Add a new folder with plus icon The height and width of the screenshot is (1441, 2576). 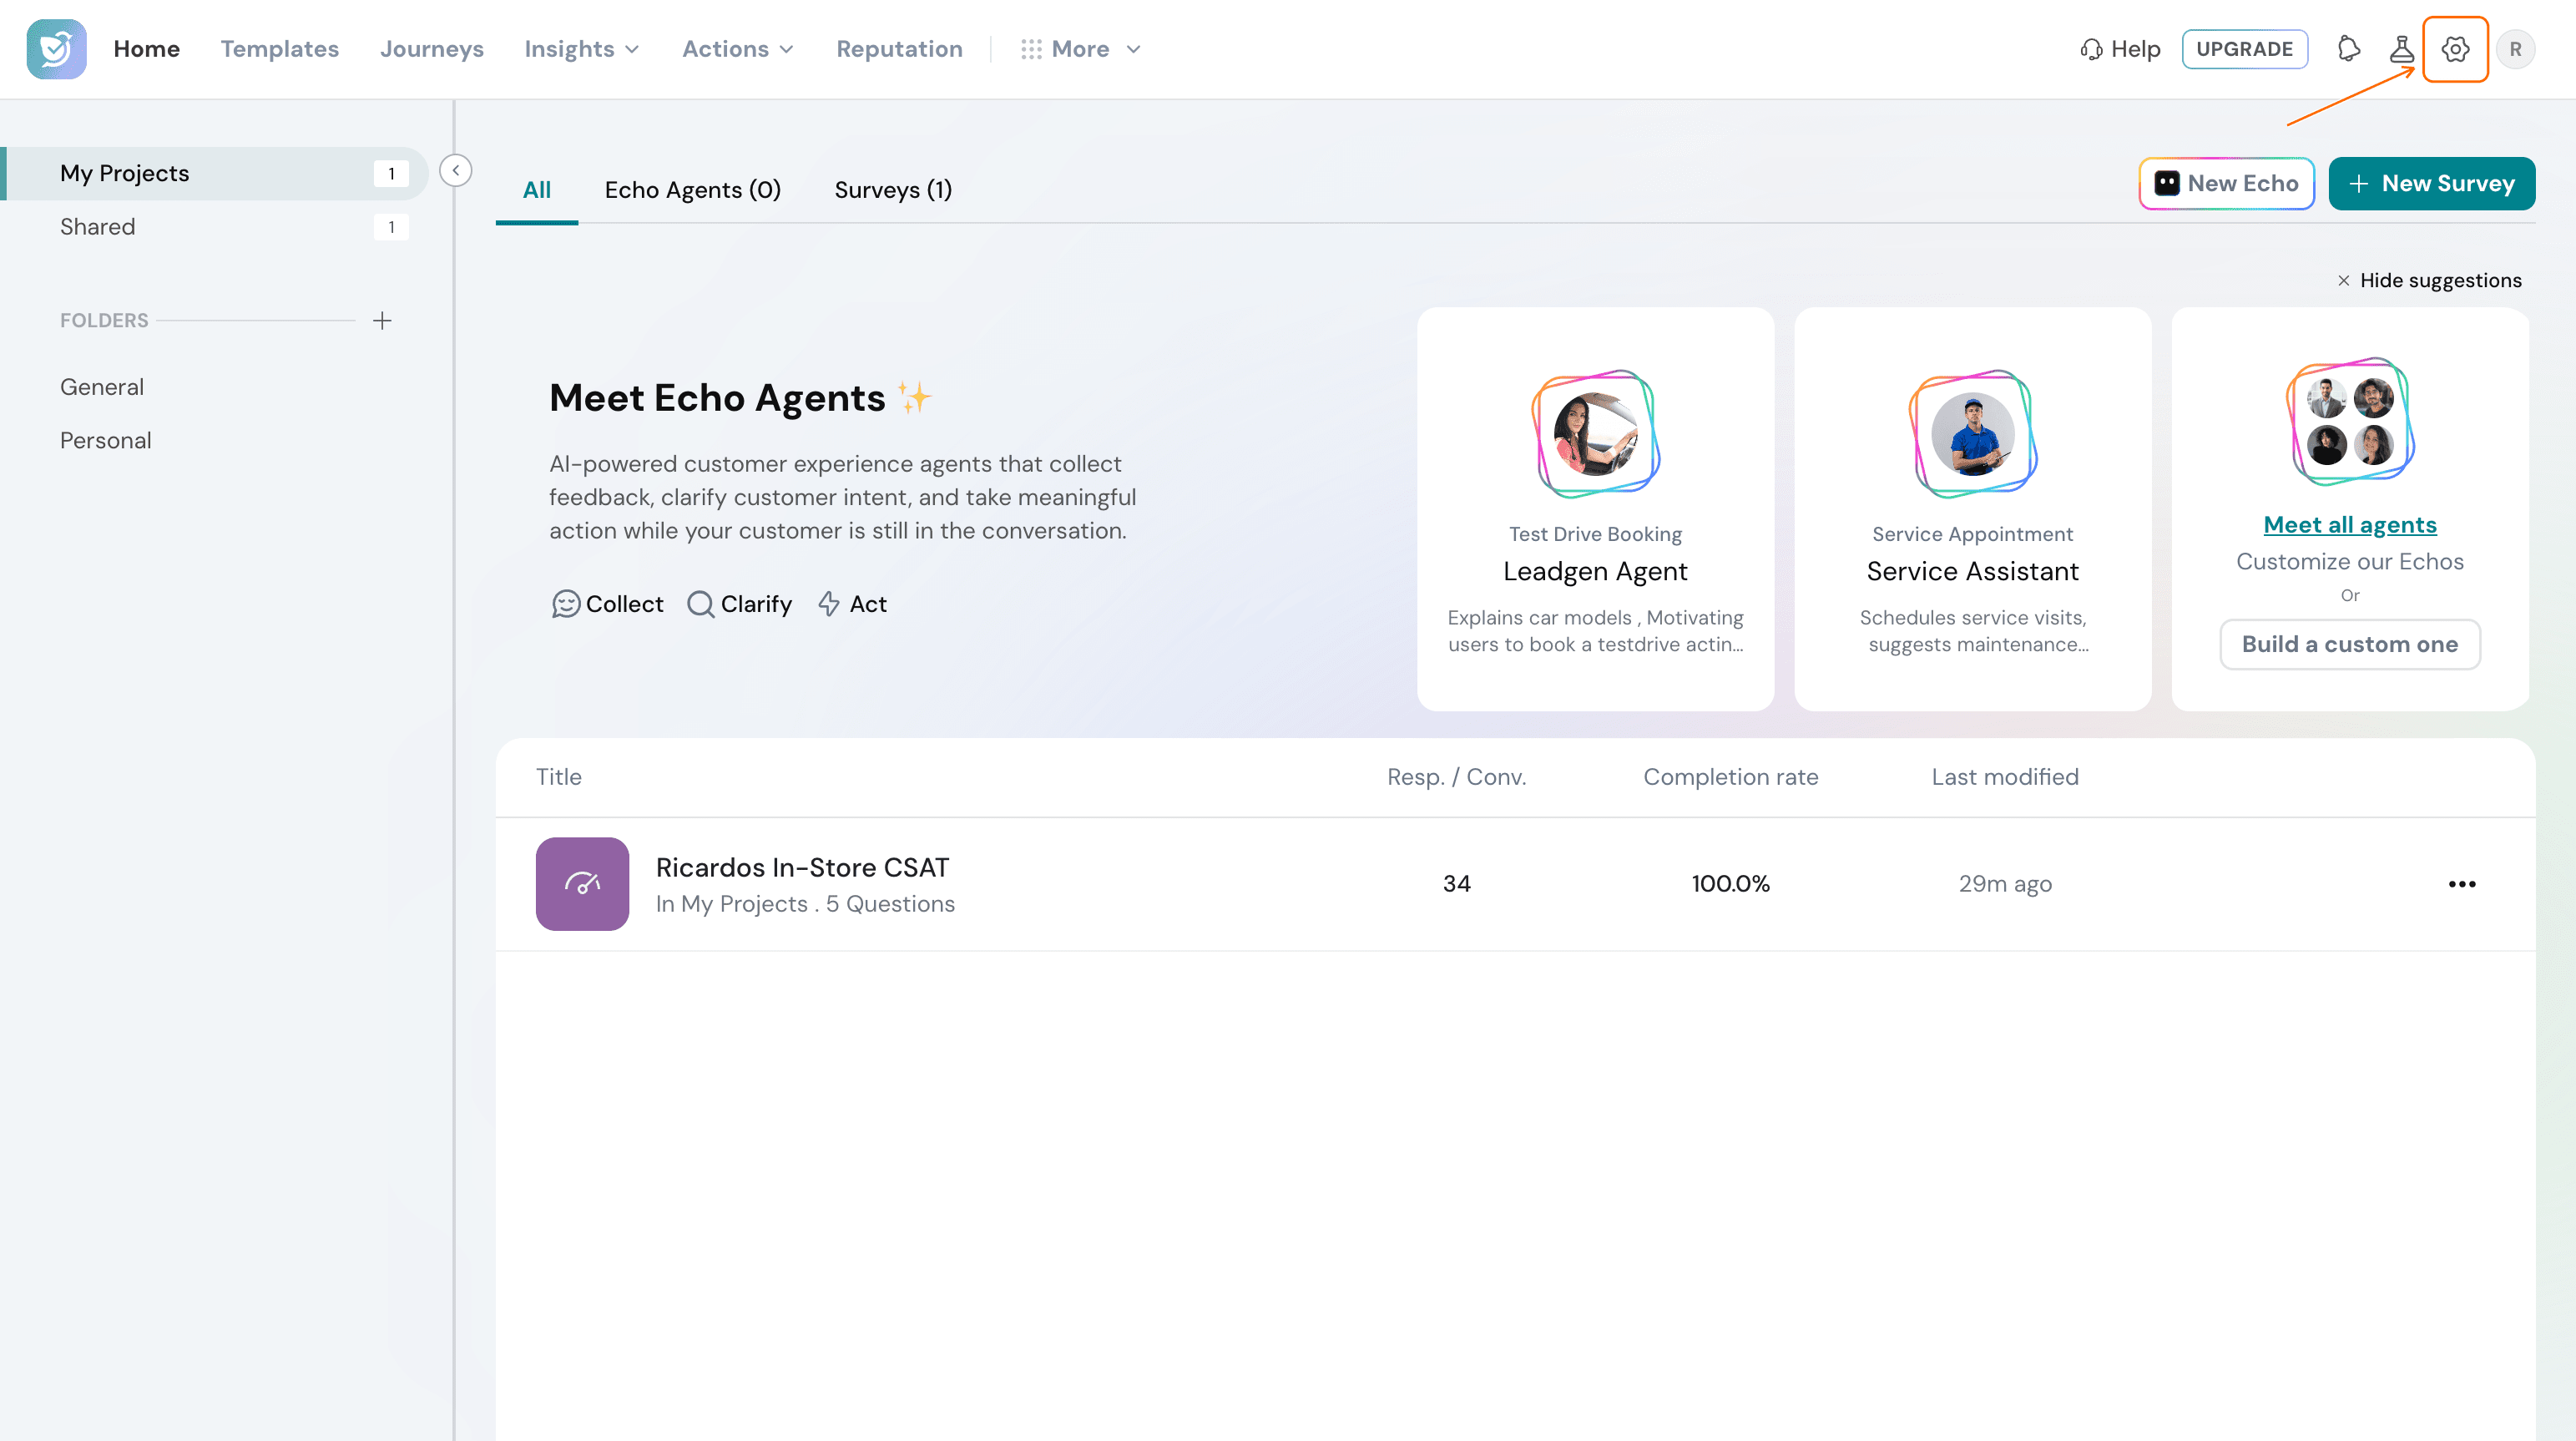pyautogui.click(x=382, y=320)
